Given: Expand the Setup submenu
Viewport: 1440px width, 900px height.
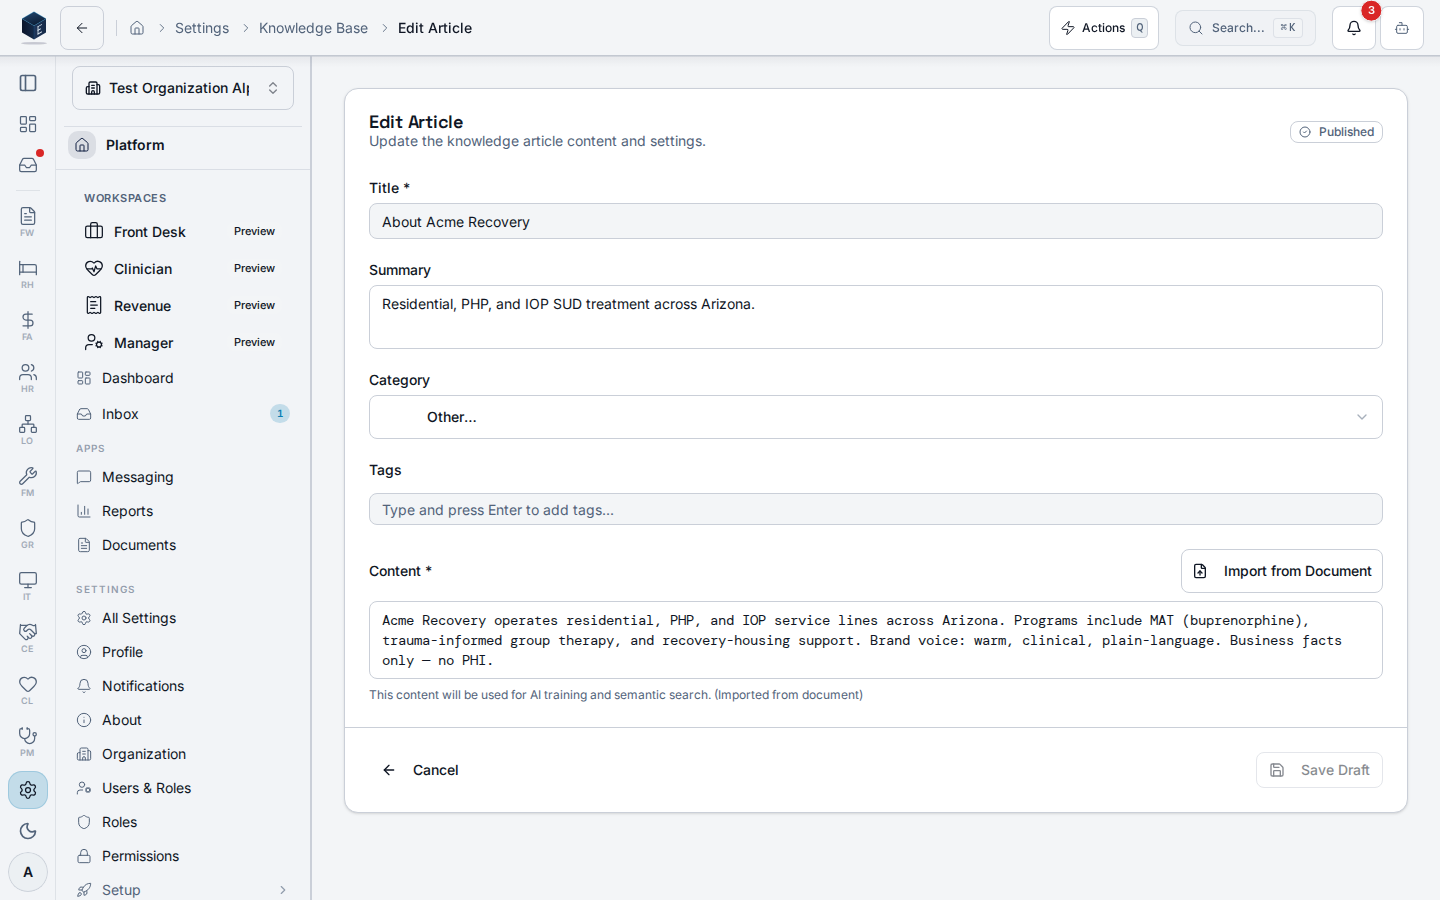Looking at the screenshot, I should [x=183, y=889].
